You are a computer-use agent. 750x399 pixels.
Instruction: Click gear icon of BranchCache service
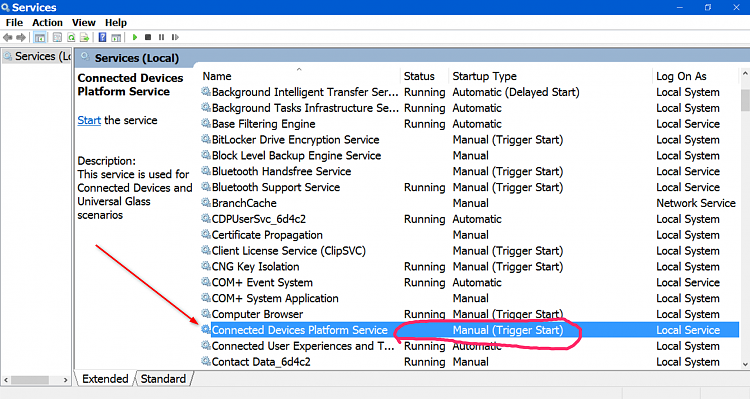[206, 203]
